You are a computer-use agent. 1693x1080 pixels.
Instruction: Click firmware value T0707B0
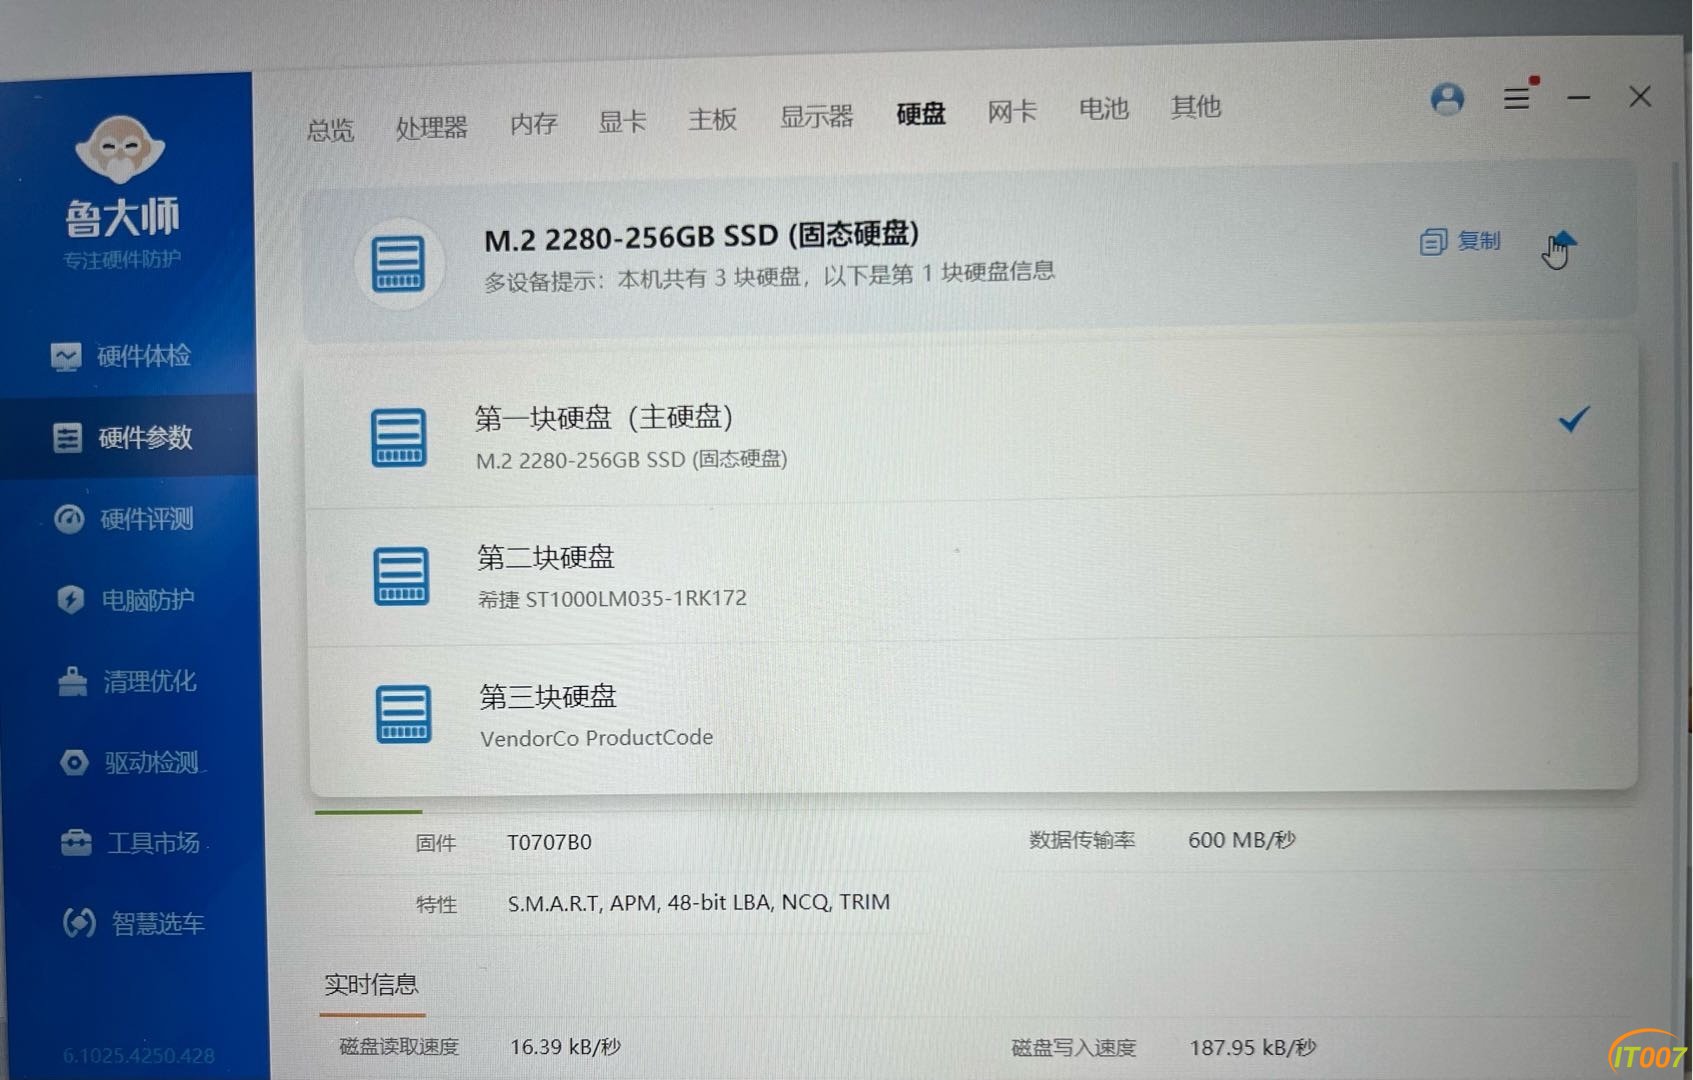549,843
